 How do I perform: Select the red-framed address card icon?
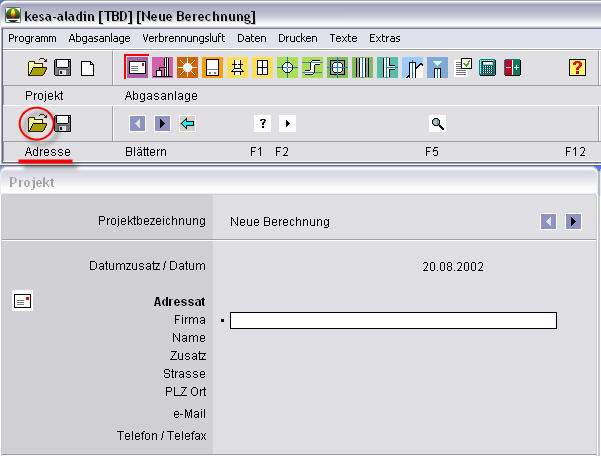(136, 68)
